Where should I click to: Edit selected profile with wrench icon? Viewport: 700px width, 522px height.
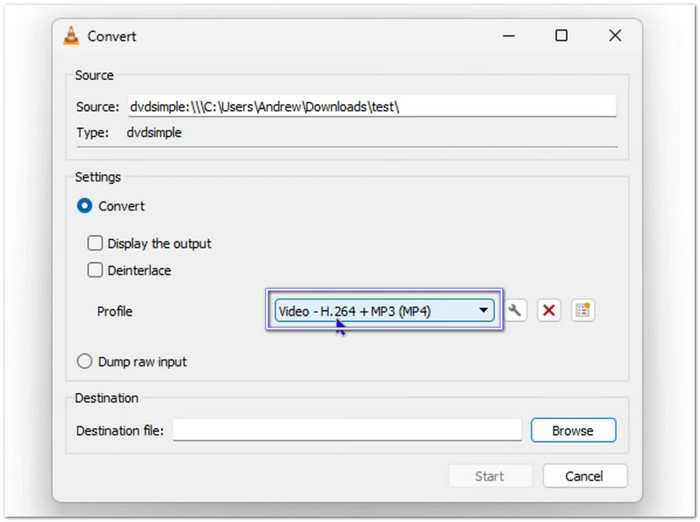pyautogui.click(x=515, y=311)
